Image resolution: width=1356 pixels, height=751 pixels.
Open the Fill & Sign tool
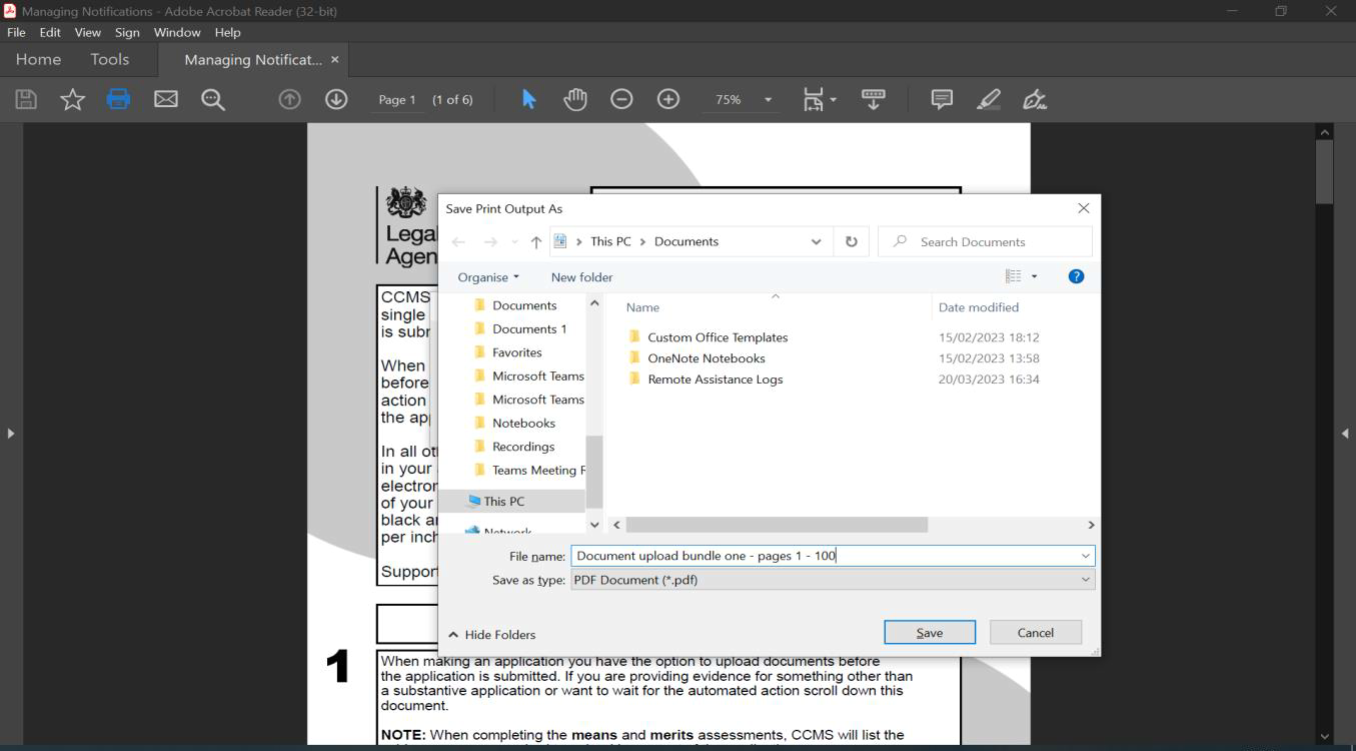[x=1035, y=99]
